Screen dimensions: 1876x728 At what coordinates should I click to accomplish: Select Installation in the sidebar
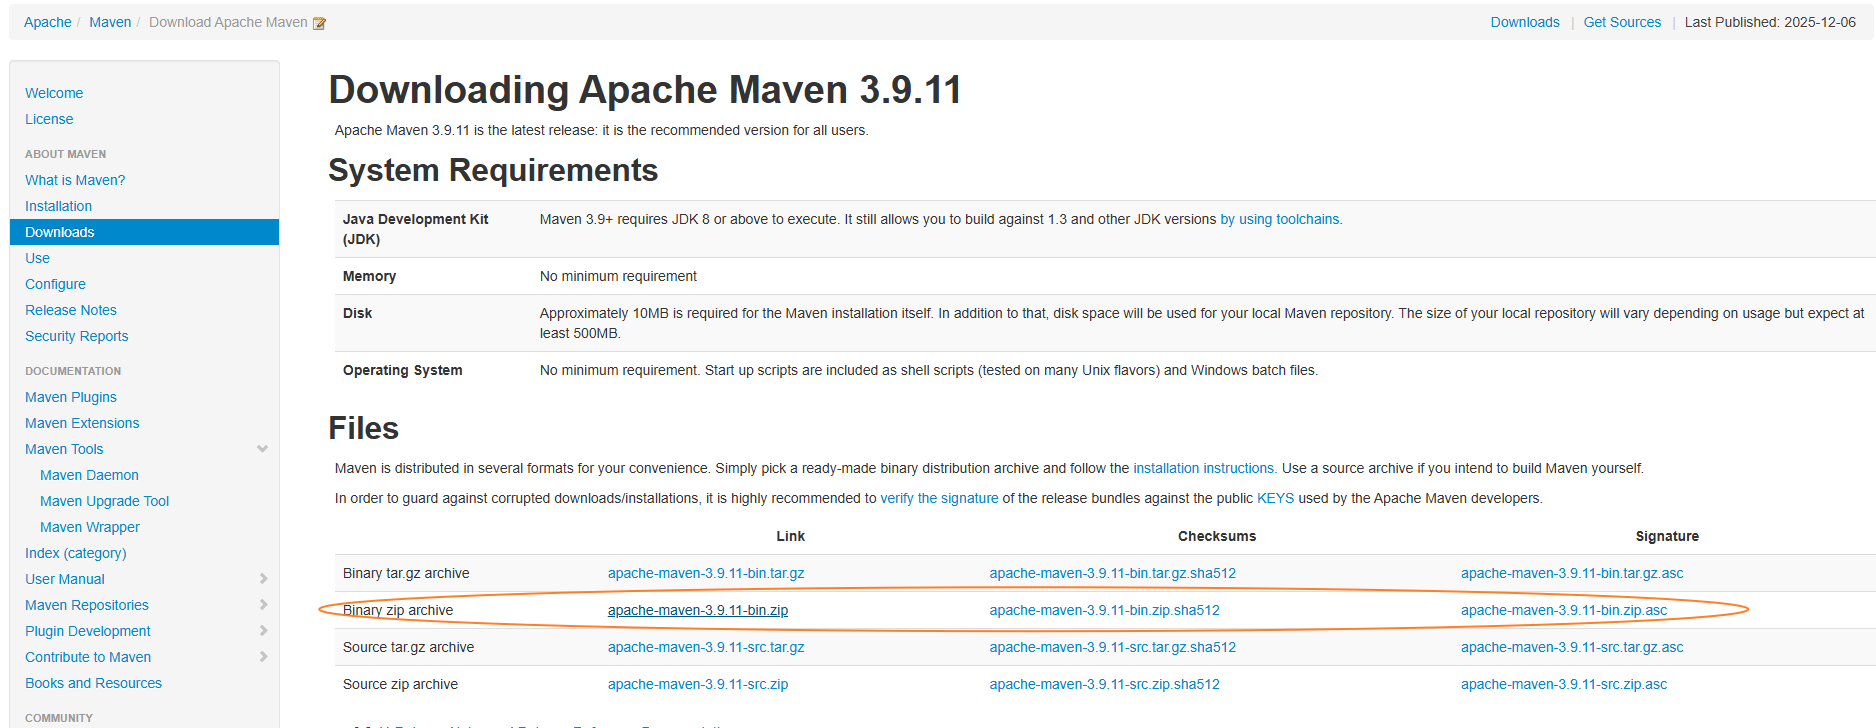[x=58, y=206]
